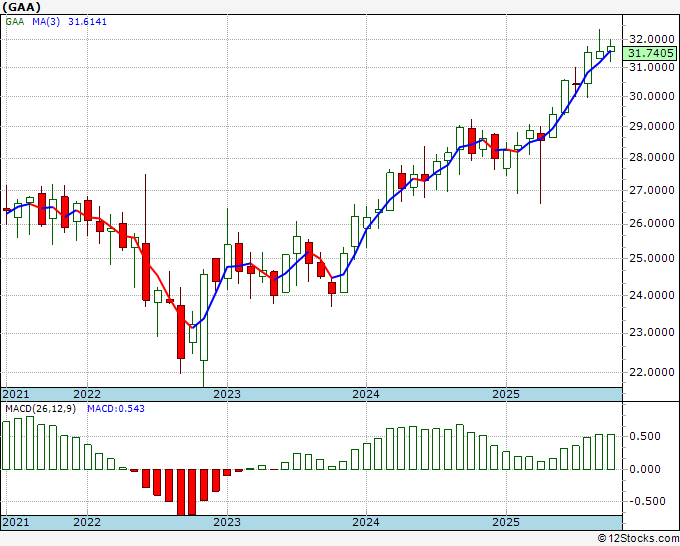Click the 22.0000 price axis label
The height and width of the screenshot is (546, 680).
coord(652,372)
